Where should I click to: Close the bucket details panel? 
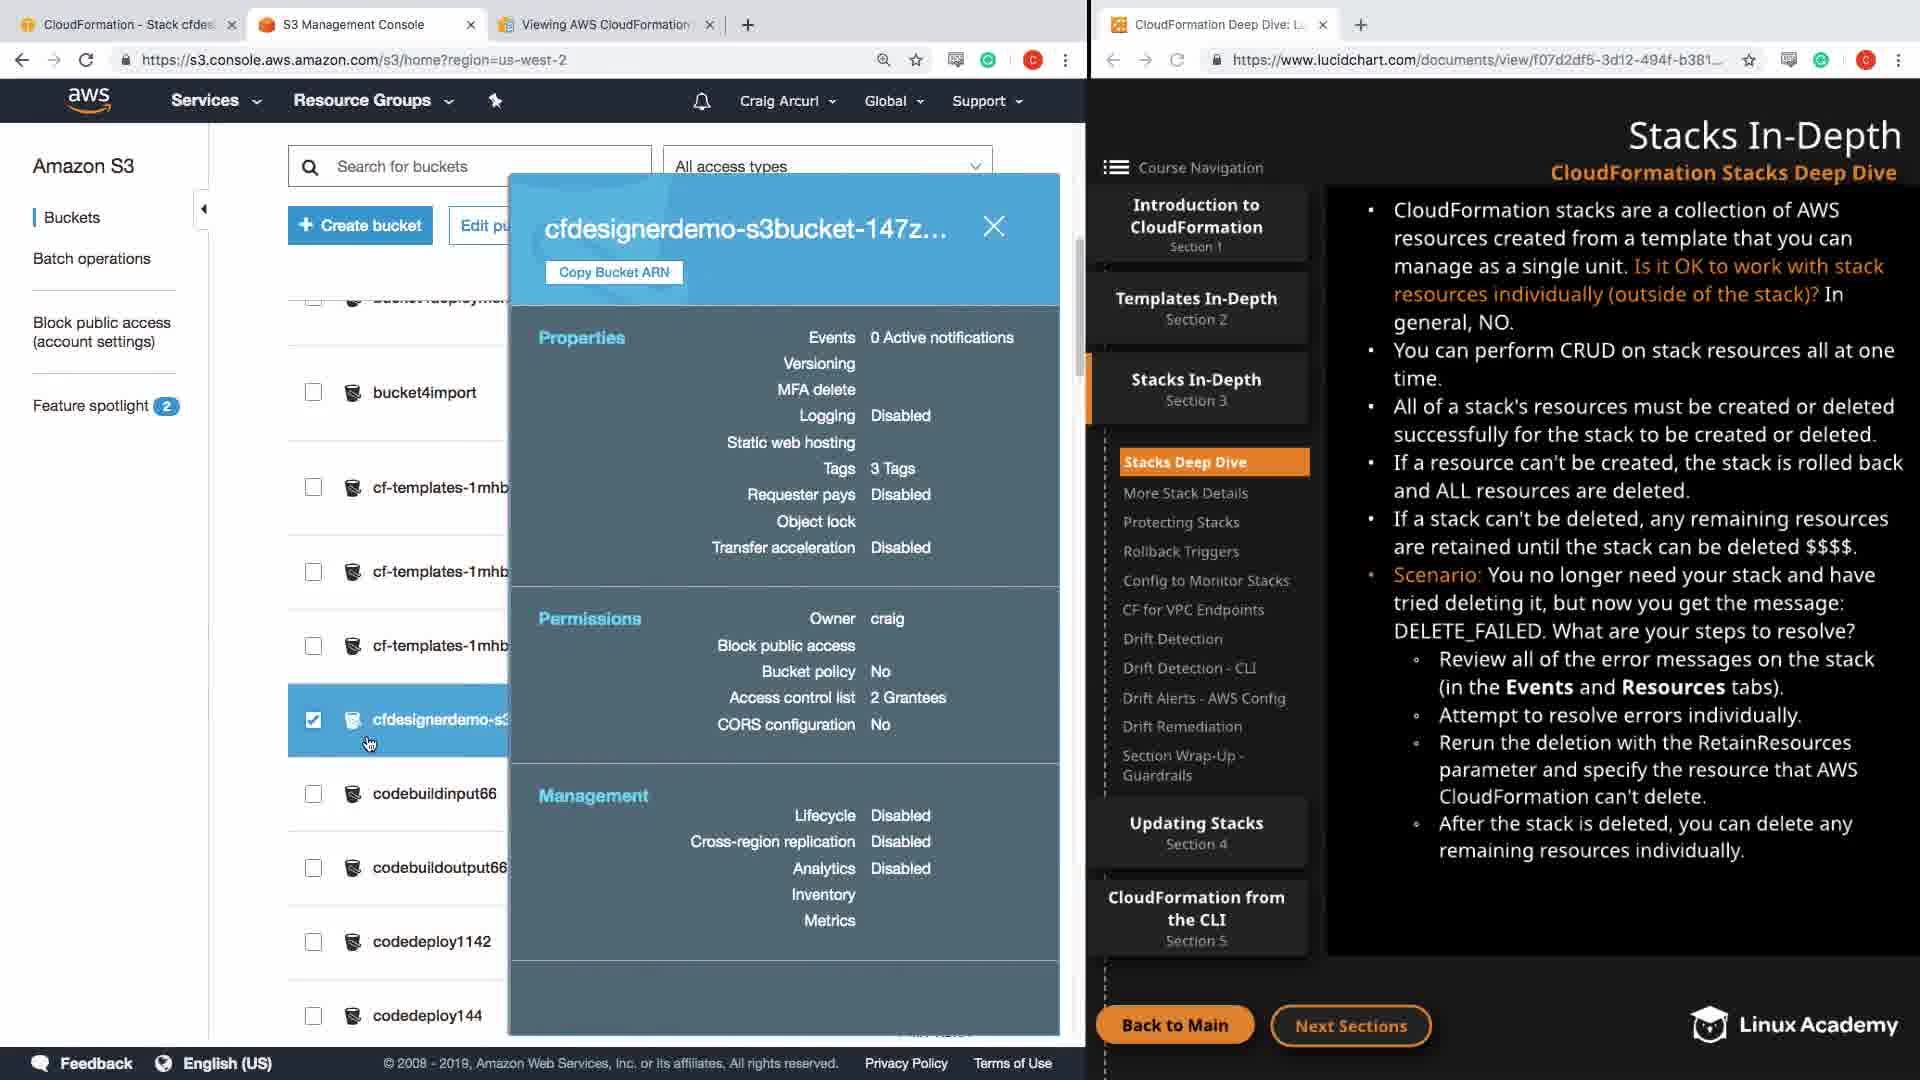[993, 226]
